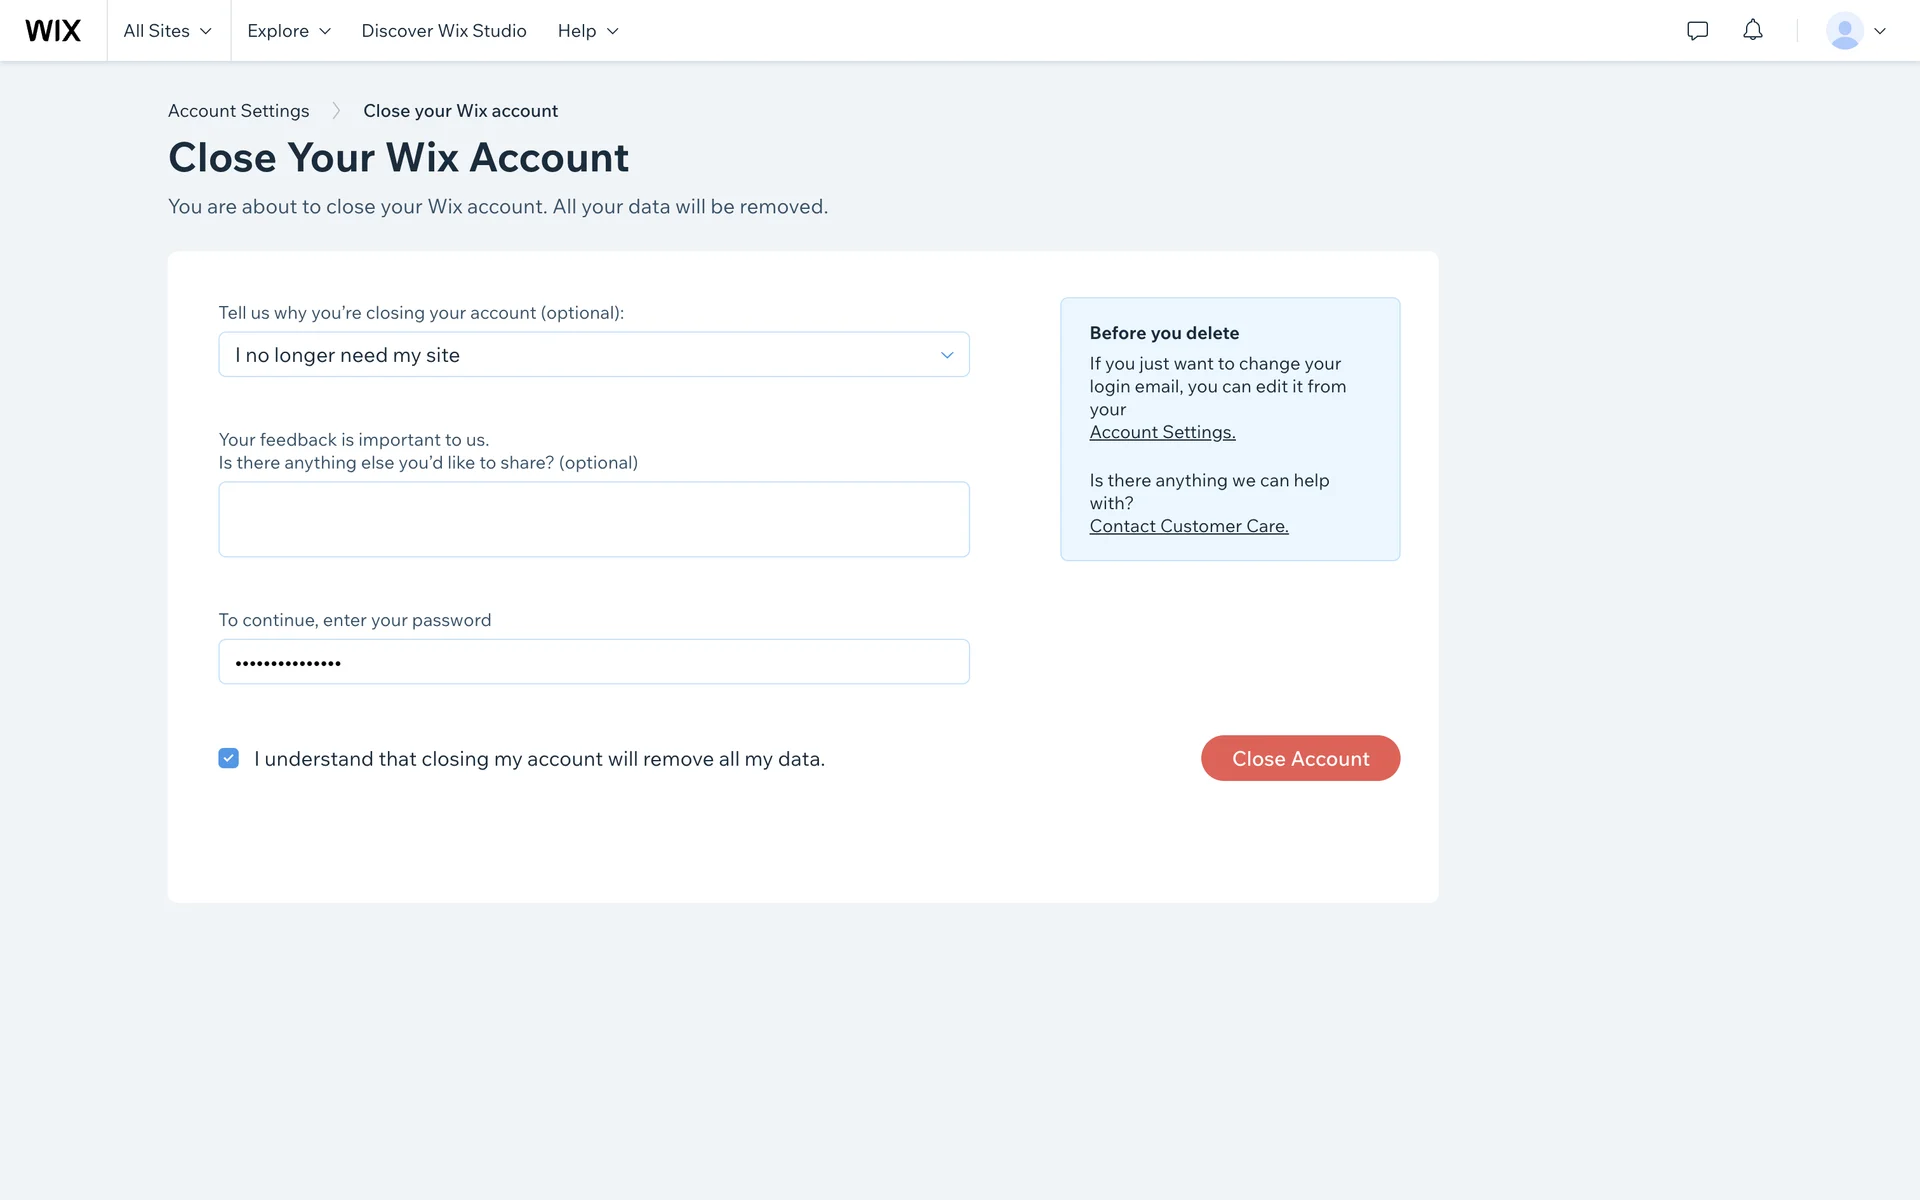Click the breadcrumb arrow separator

click(336, 111)
